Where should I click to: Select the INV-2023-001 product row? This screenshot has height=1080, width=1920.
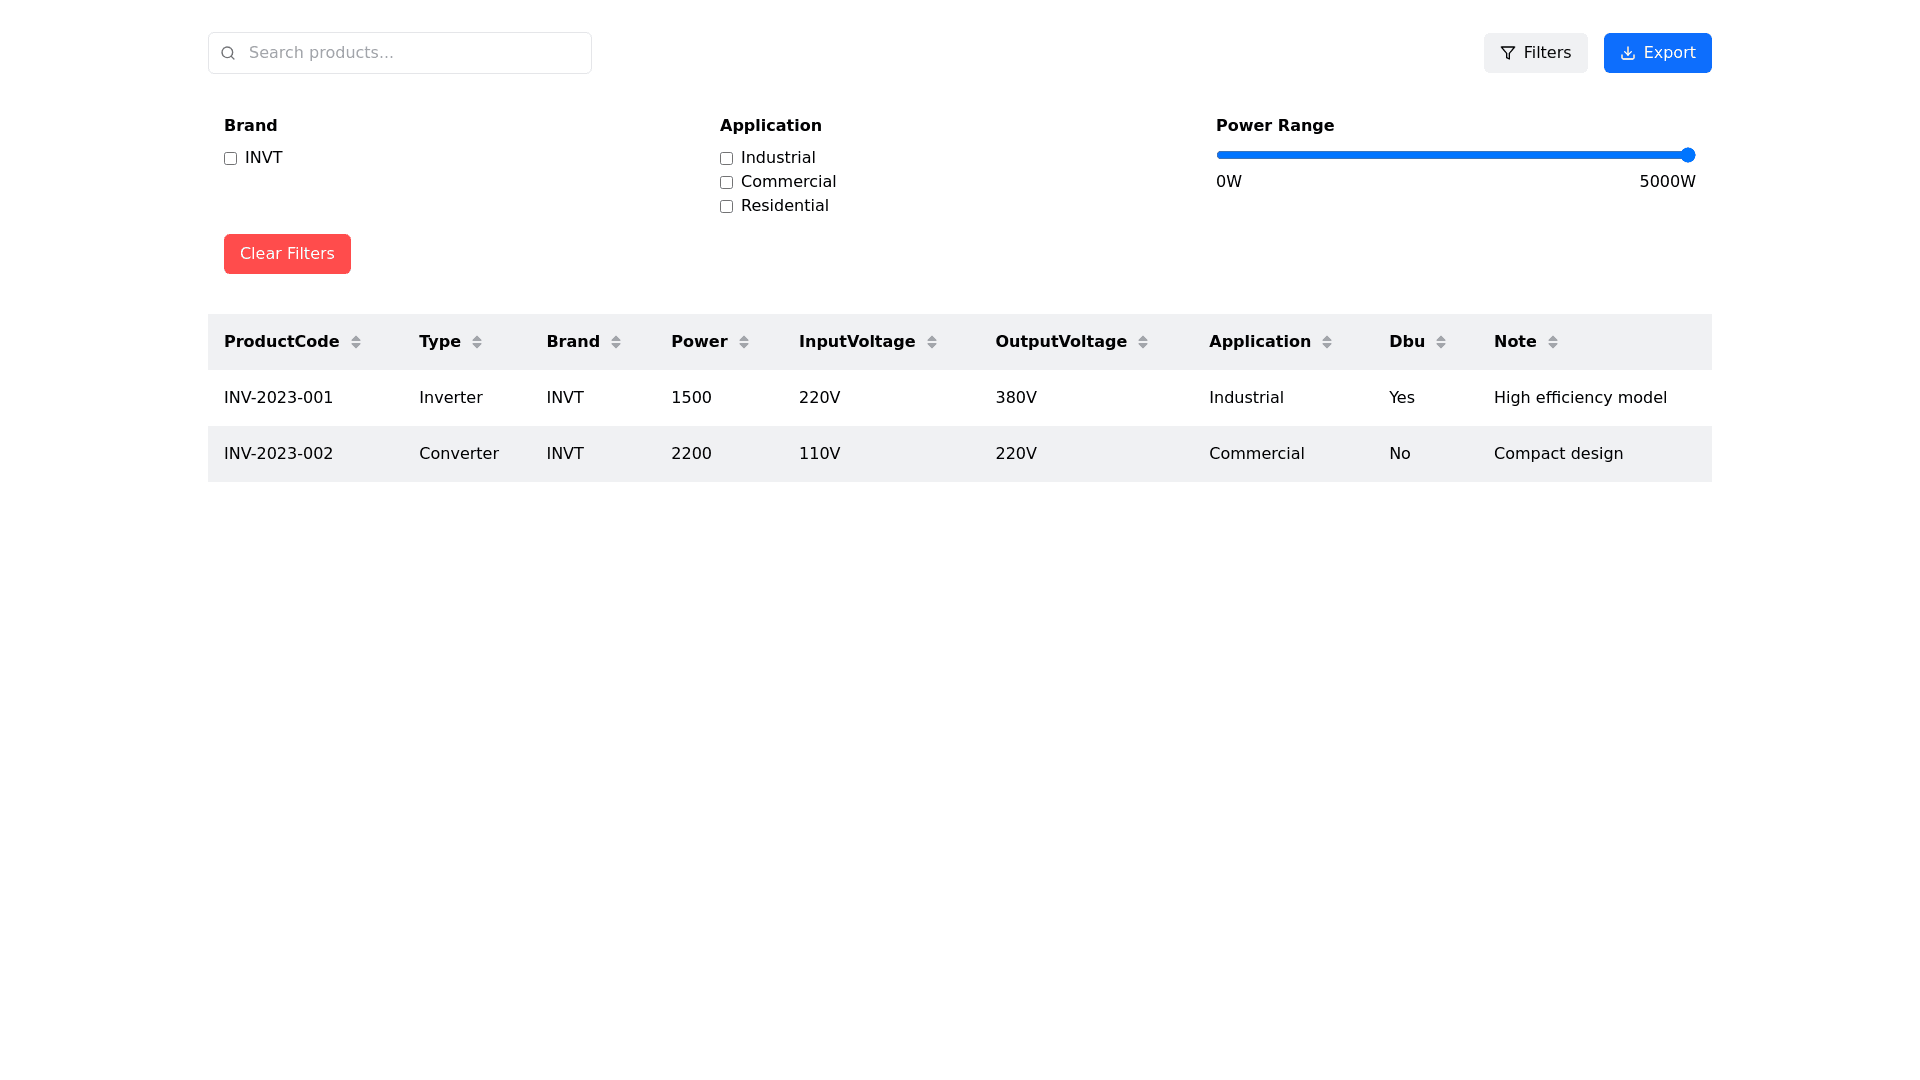pos(959,398)
